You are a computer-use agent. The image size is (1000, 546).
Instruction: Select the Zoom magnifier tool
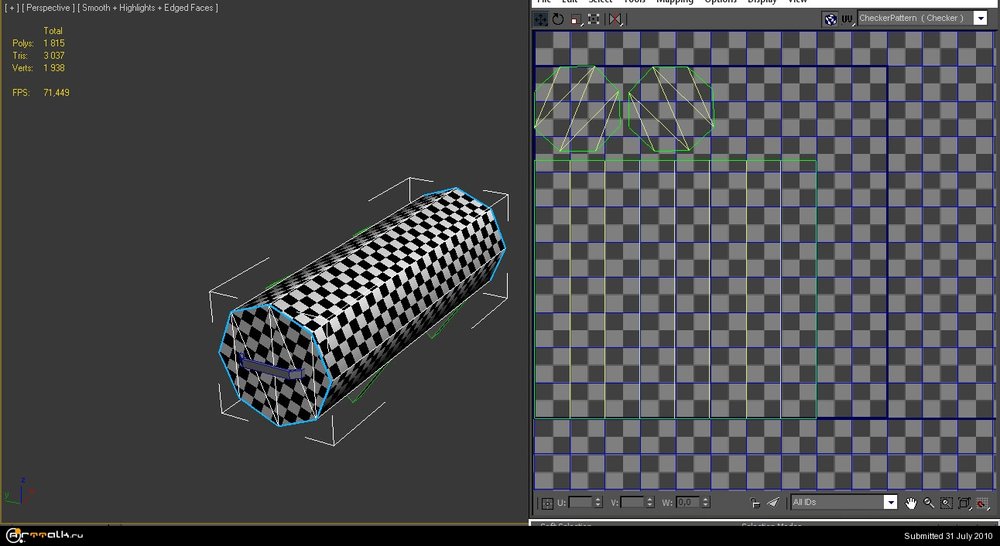pyautogui.click(x=929, y=503)
